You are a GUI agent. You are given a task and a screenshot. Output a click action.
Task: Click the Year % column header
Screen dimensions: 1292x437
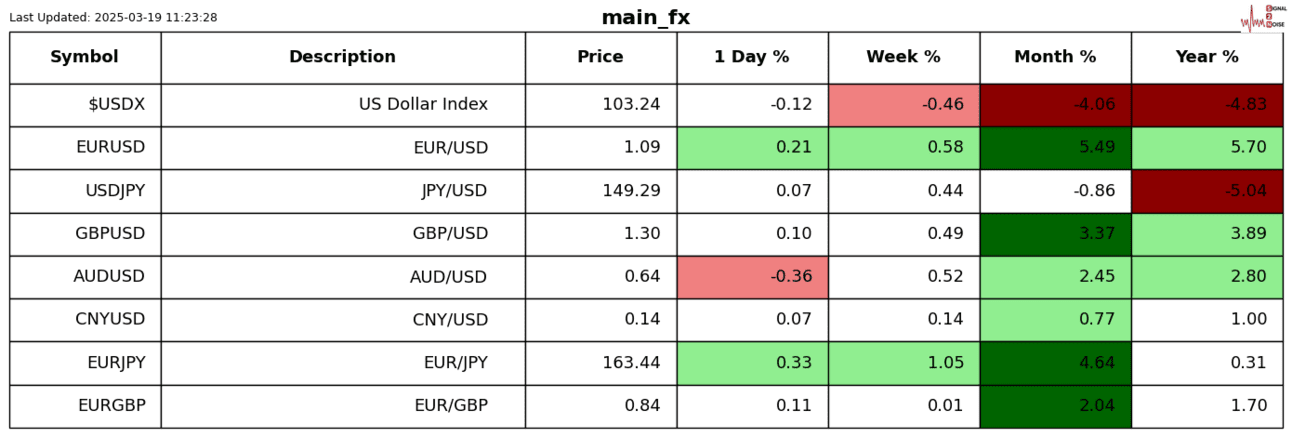(x=1207, y=57)
